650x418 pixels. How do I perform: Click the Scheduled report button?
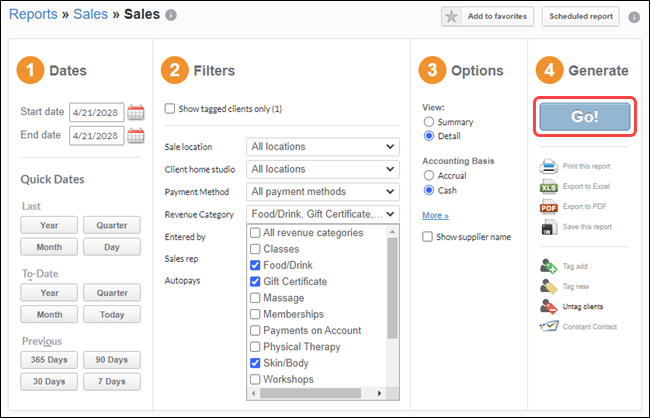[580, 17]
